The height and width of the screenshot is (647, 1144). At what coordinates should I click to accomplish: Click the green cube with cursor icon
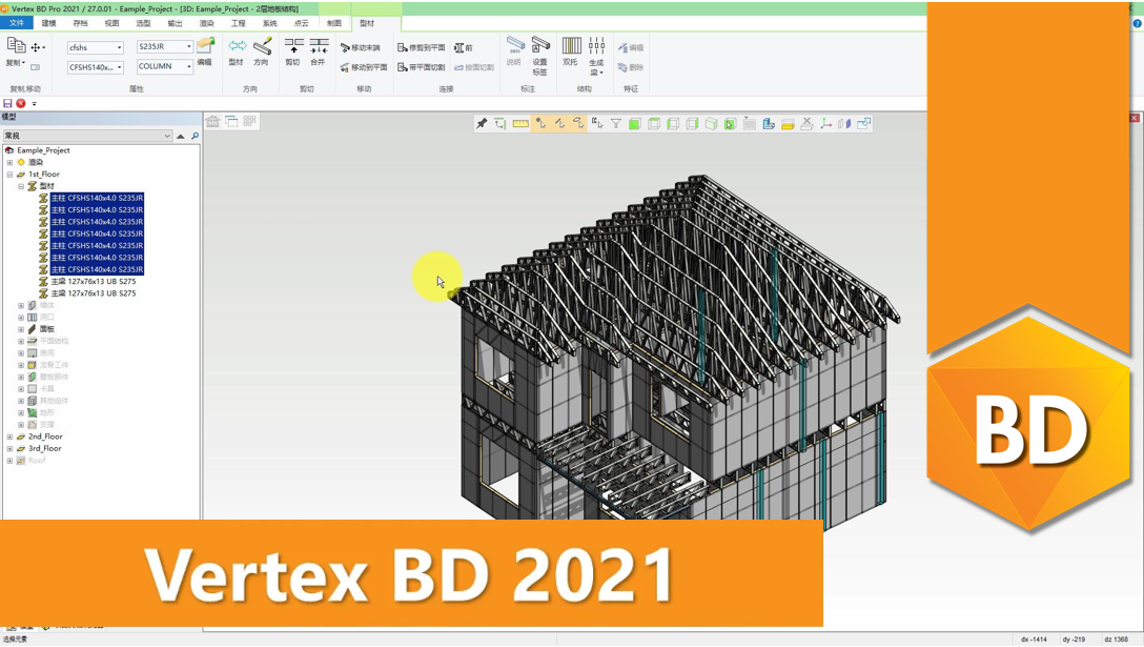point(730,124)
